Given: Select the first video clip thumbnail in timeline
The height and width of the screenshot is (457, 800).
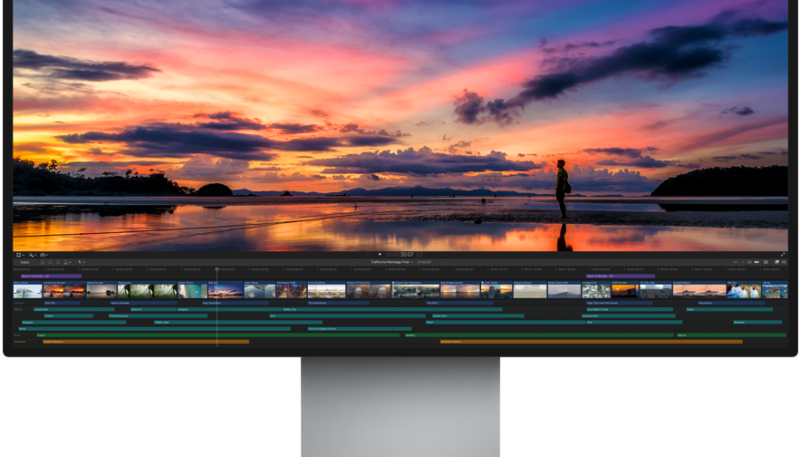Looking at the screenshot, I should (x=28, y=290).
